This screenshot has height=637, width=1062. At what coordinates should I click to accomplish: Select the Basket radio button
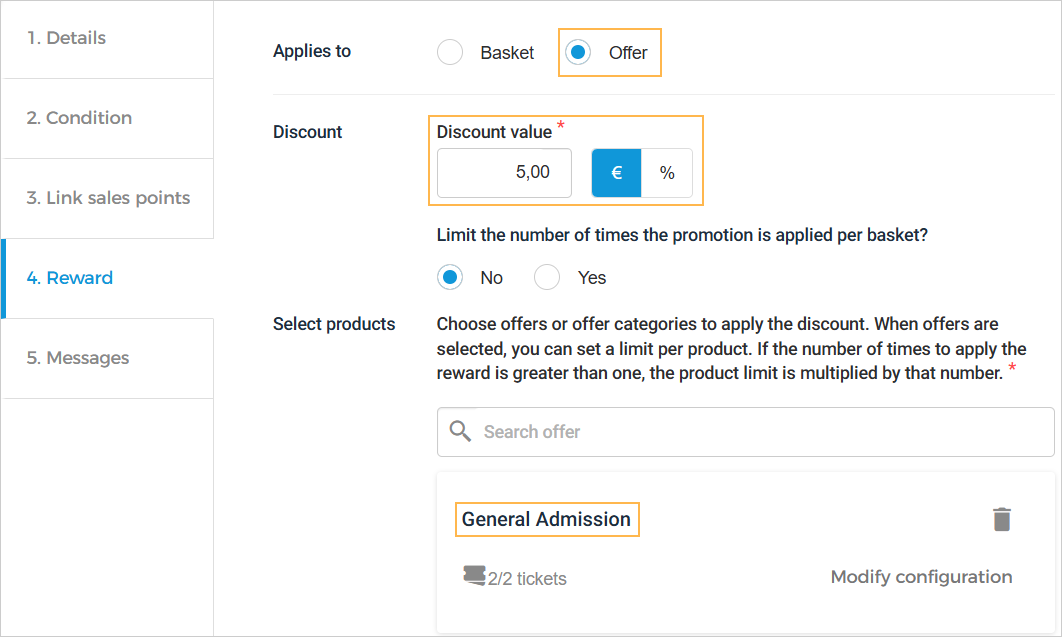pos(450,52)
